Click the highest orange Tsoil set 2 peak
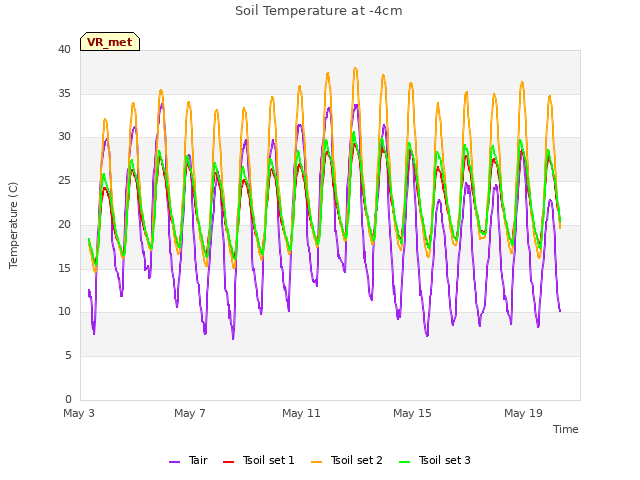 click(x=355, y=69)
